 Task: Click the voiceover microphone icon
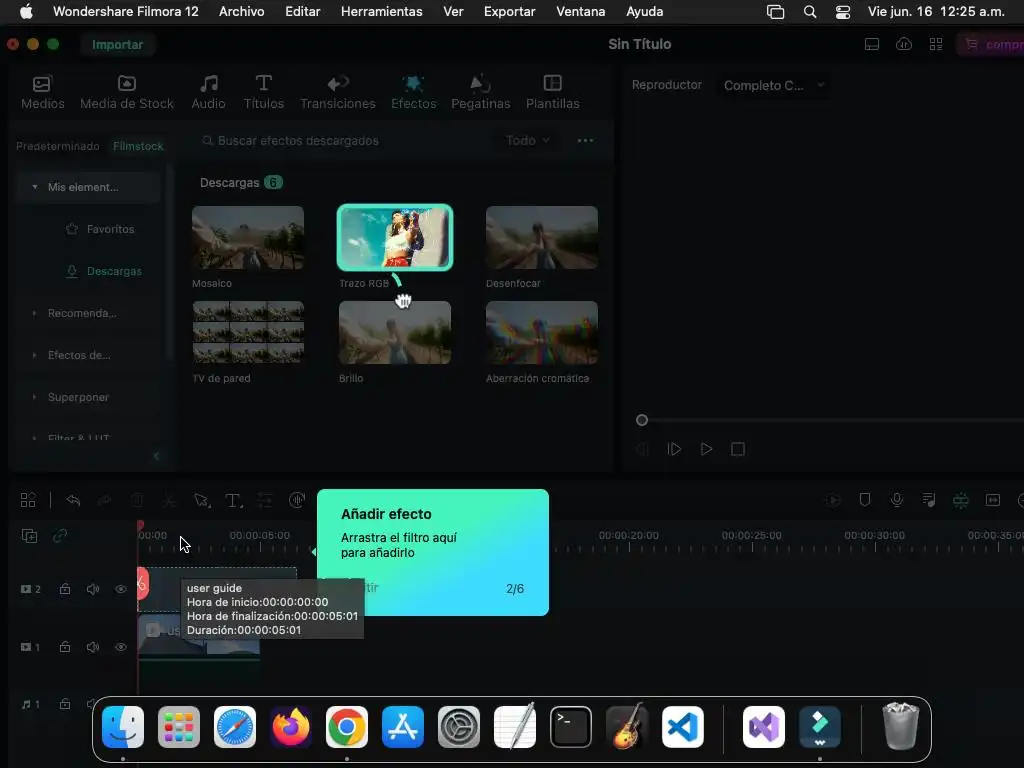click(897, 500)
